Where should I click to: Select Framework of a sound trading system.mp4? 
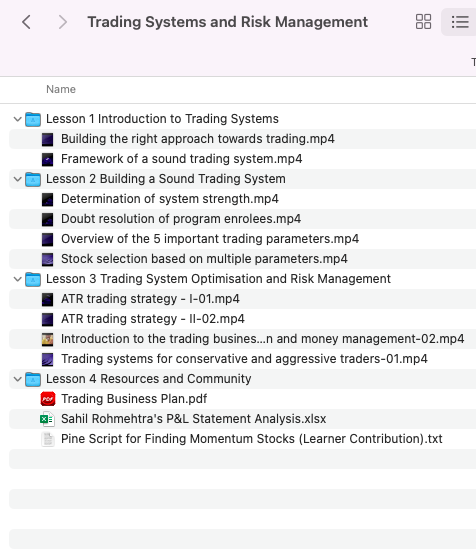tap(242, 159)
